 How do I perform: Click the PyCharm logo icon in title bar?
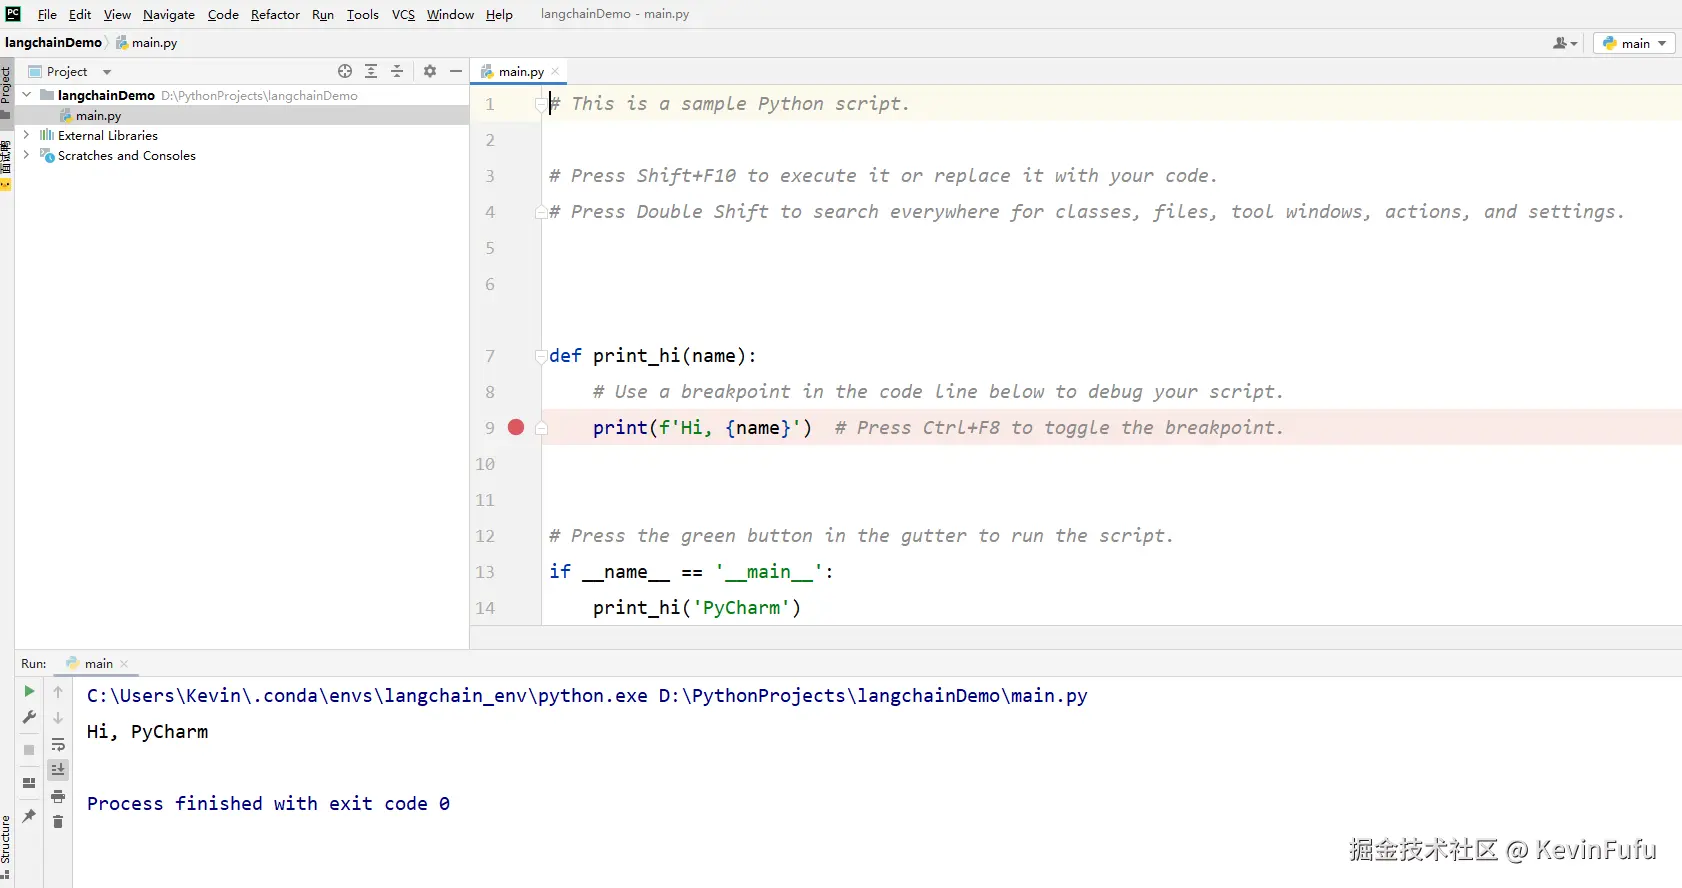[13, 14]
